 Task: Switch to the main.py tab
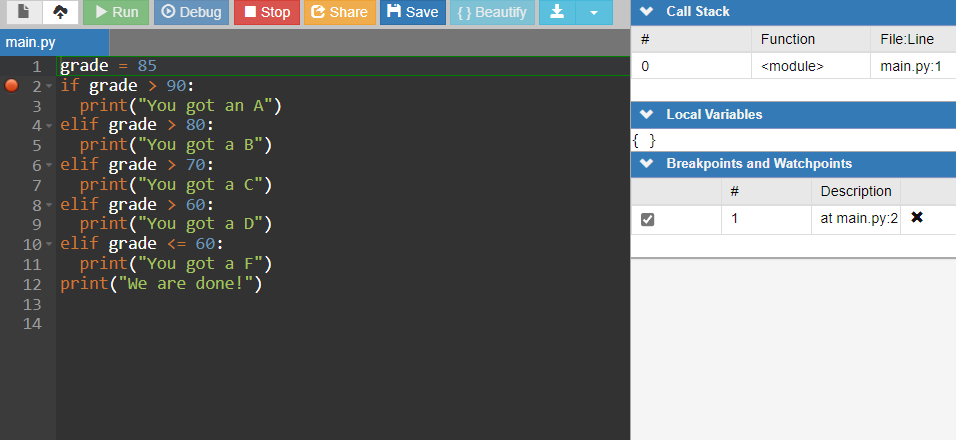pos(31,43)
